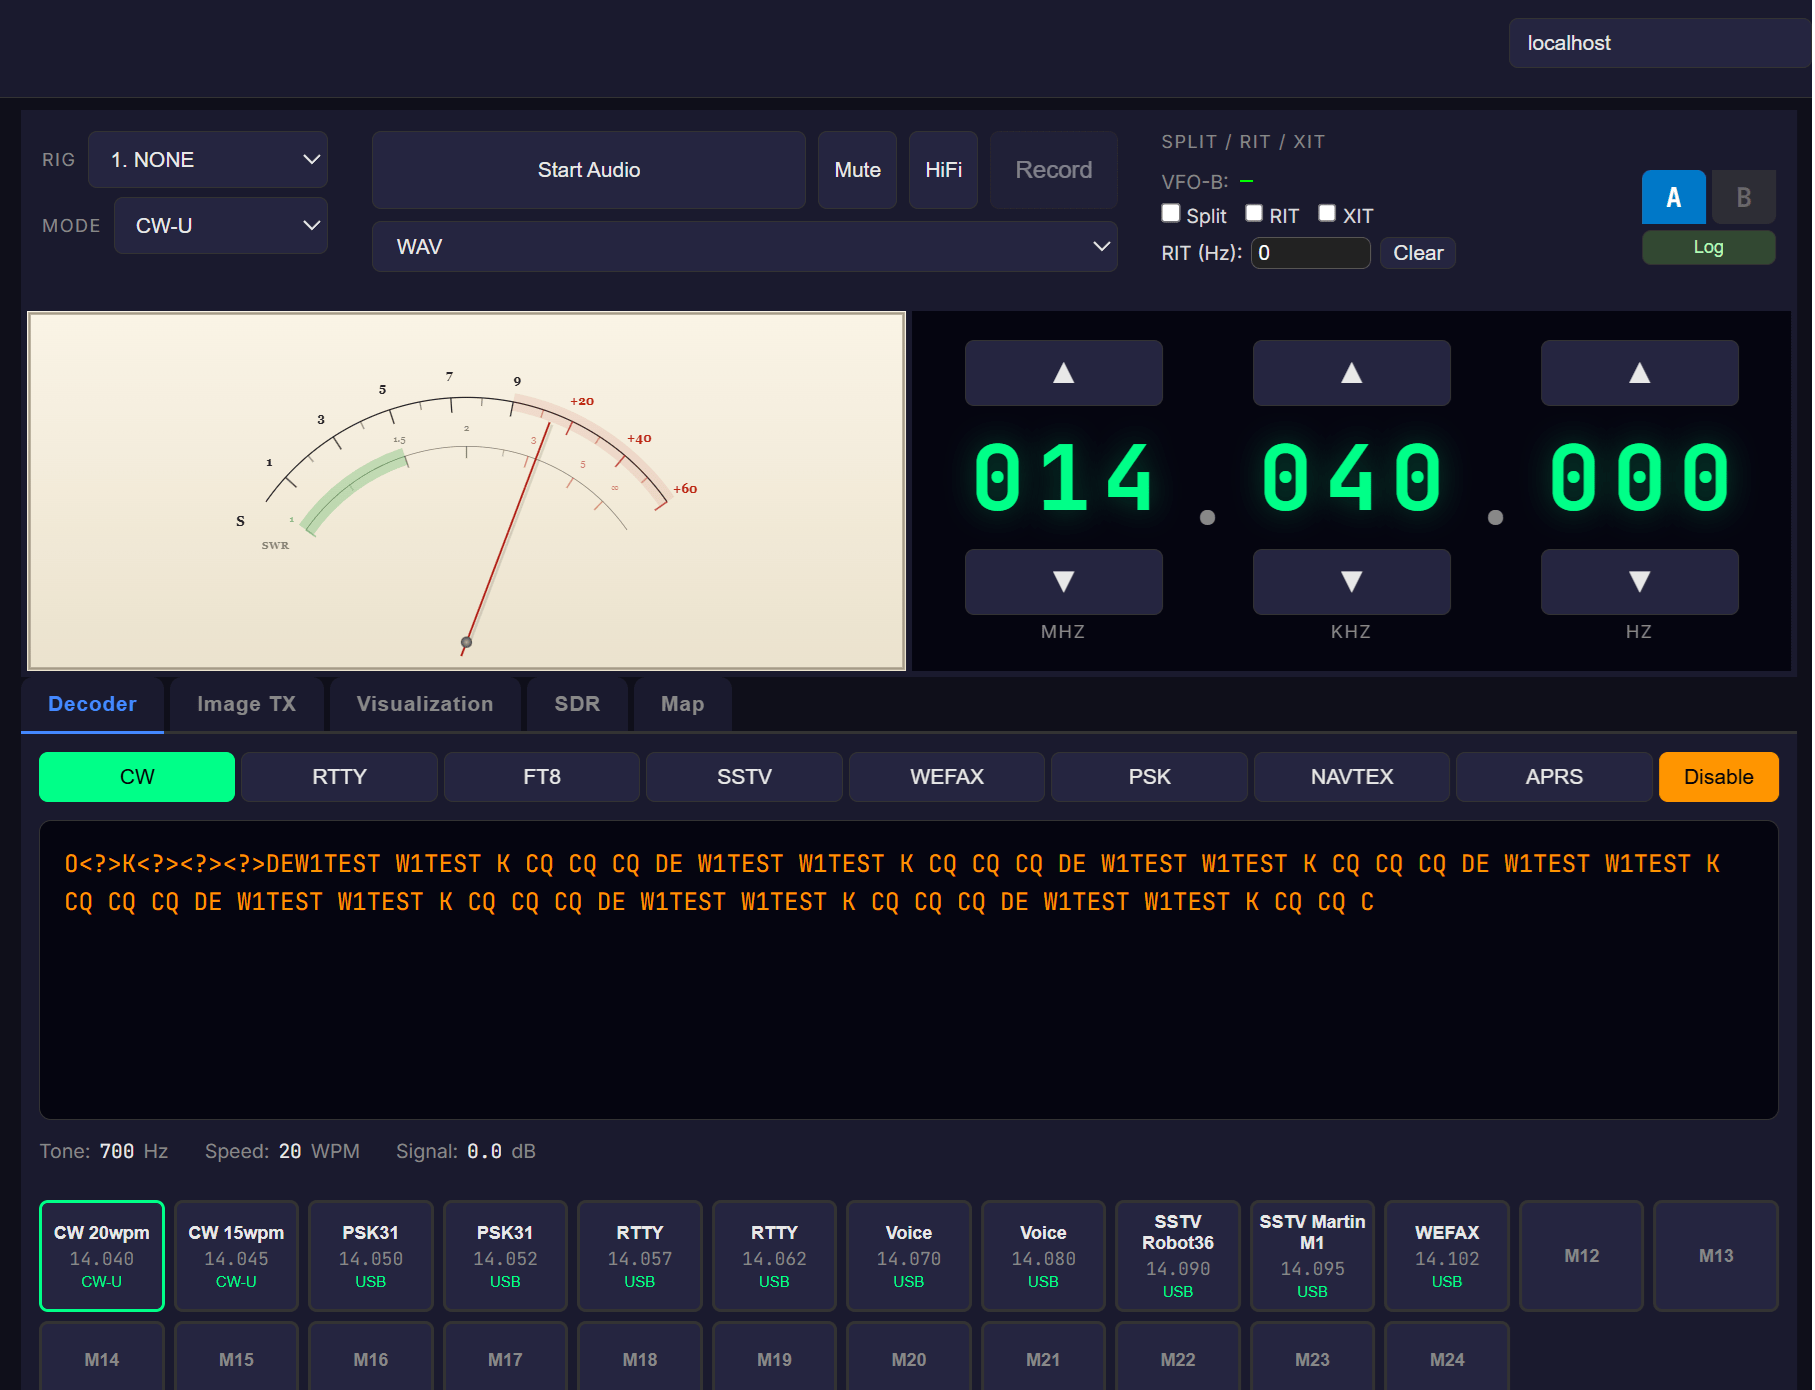Select VFO B
This screenshot has height=1390, width=1815.
pos(1743,197)
